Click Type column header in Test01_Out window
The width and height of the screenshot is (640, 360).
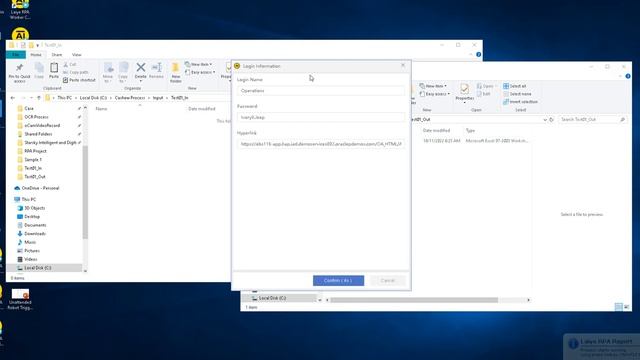tap(470, 131)
